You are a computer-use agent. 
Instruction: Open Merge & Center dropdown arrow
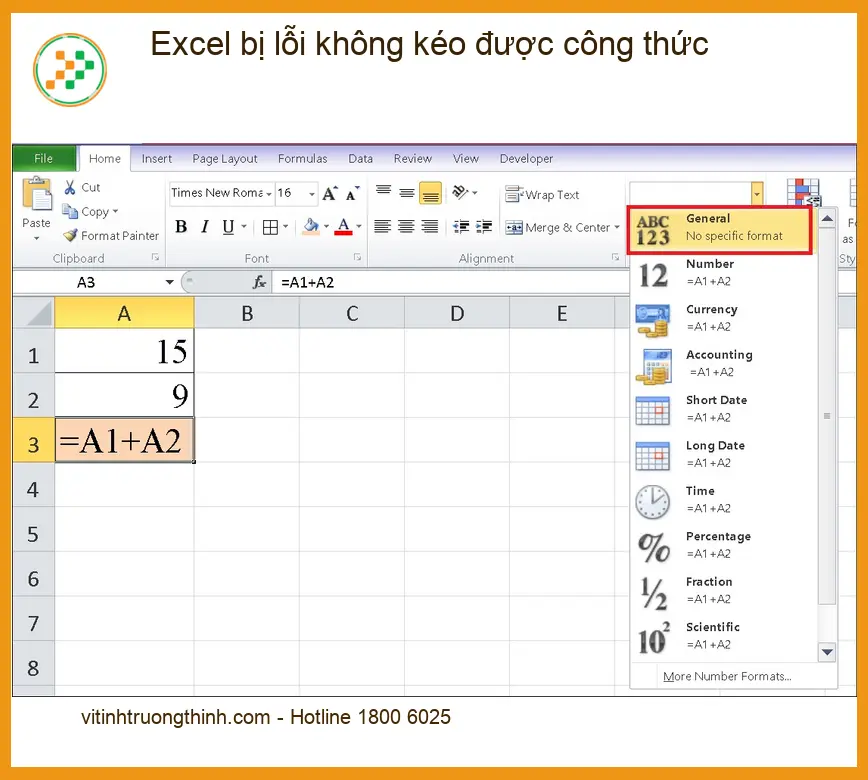617,228
